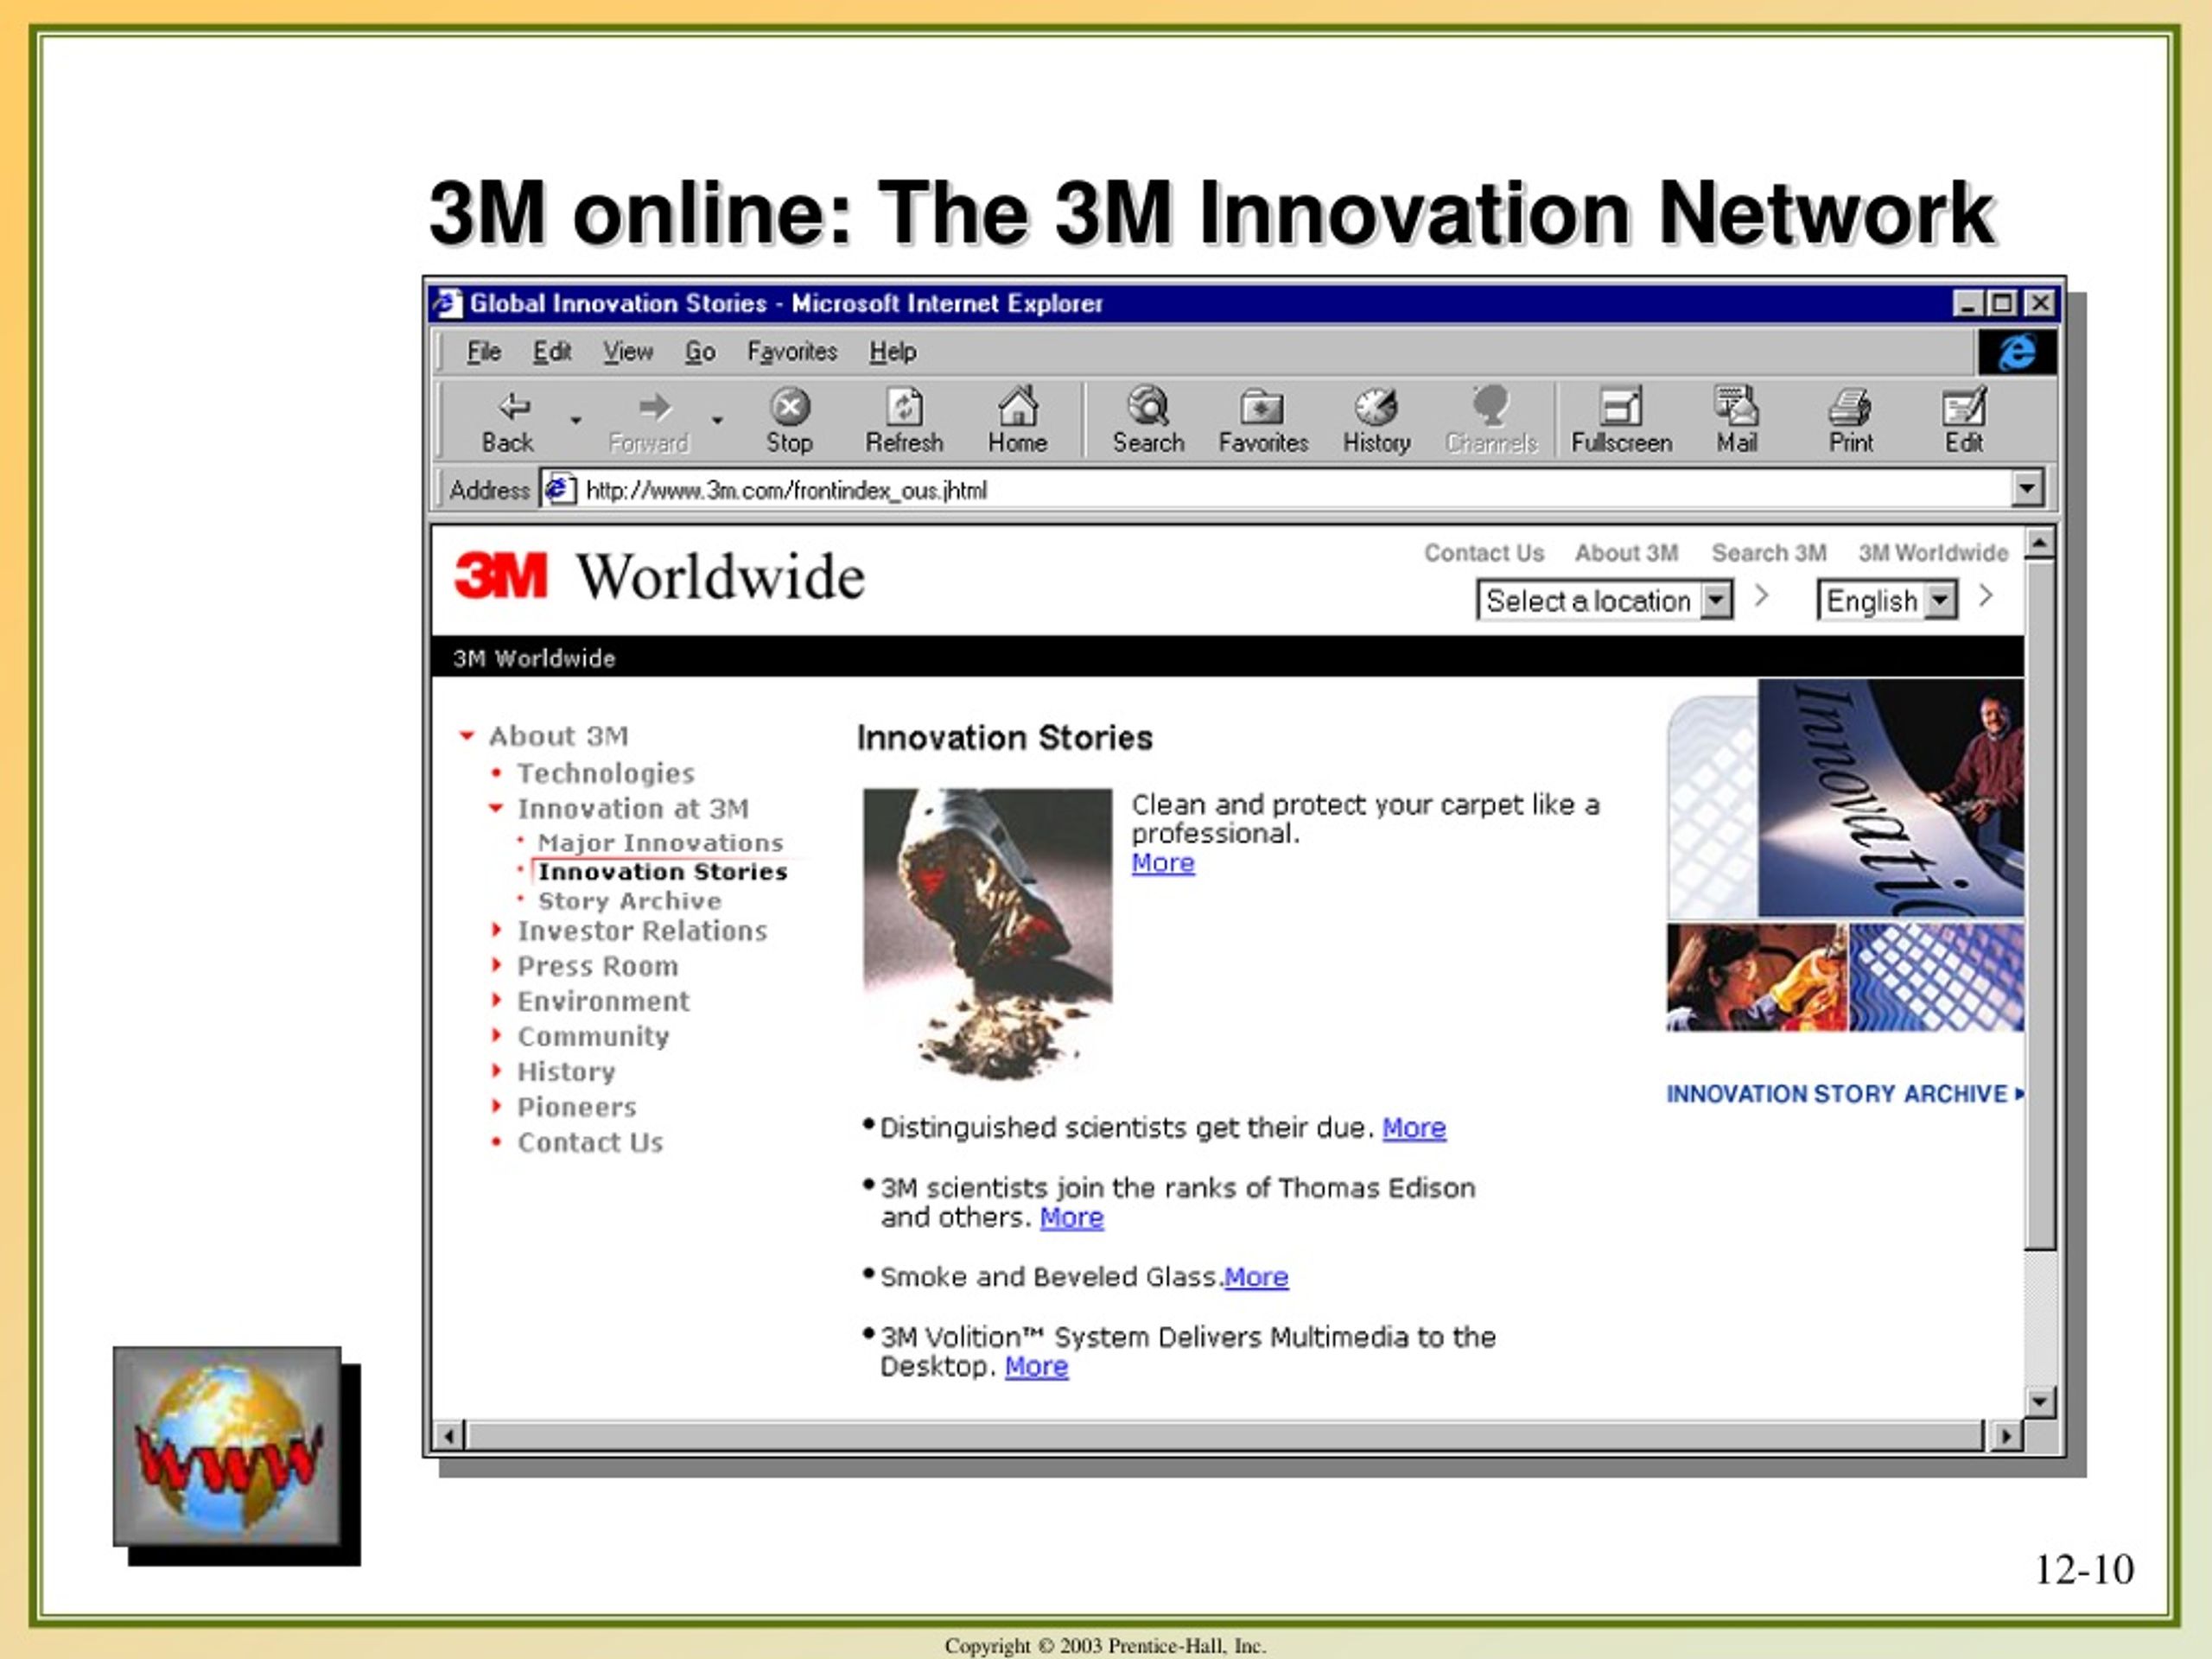Open the Edit menu
This screenshot has height=1659, width=2212.
click(552, 352)
